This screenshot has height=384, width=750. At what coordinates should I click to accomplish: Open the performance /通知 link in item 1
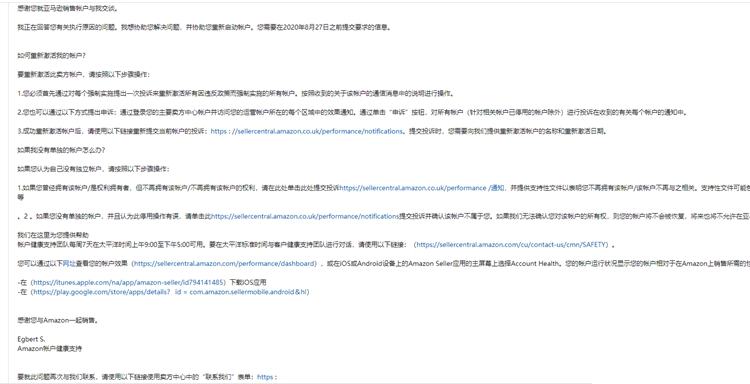[x=422, y=188]
